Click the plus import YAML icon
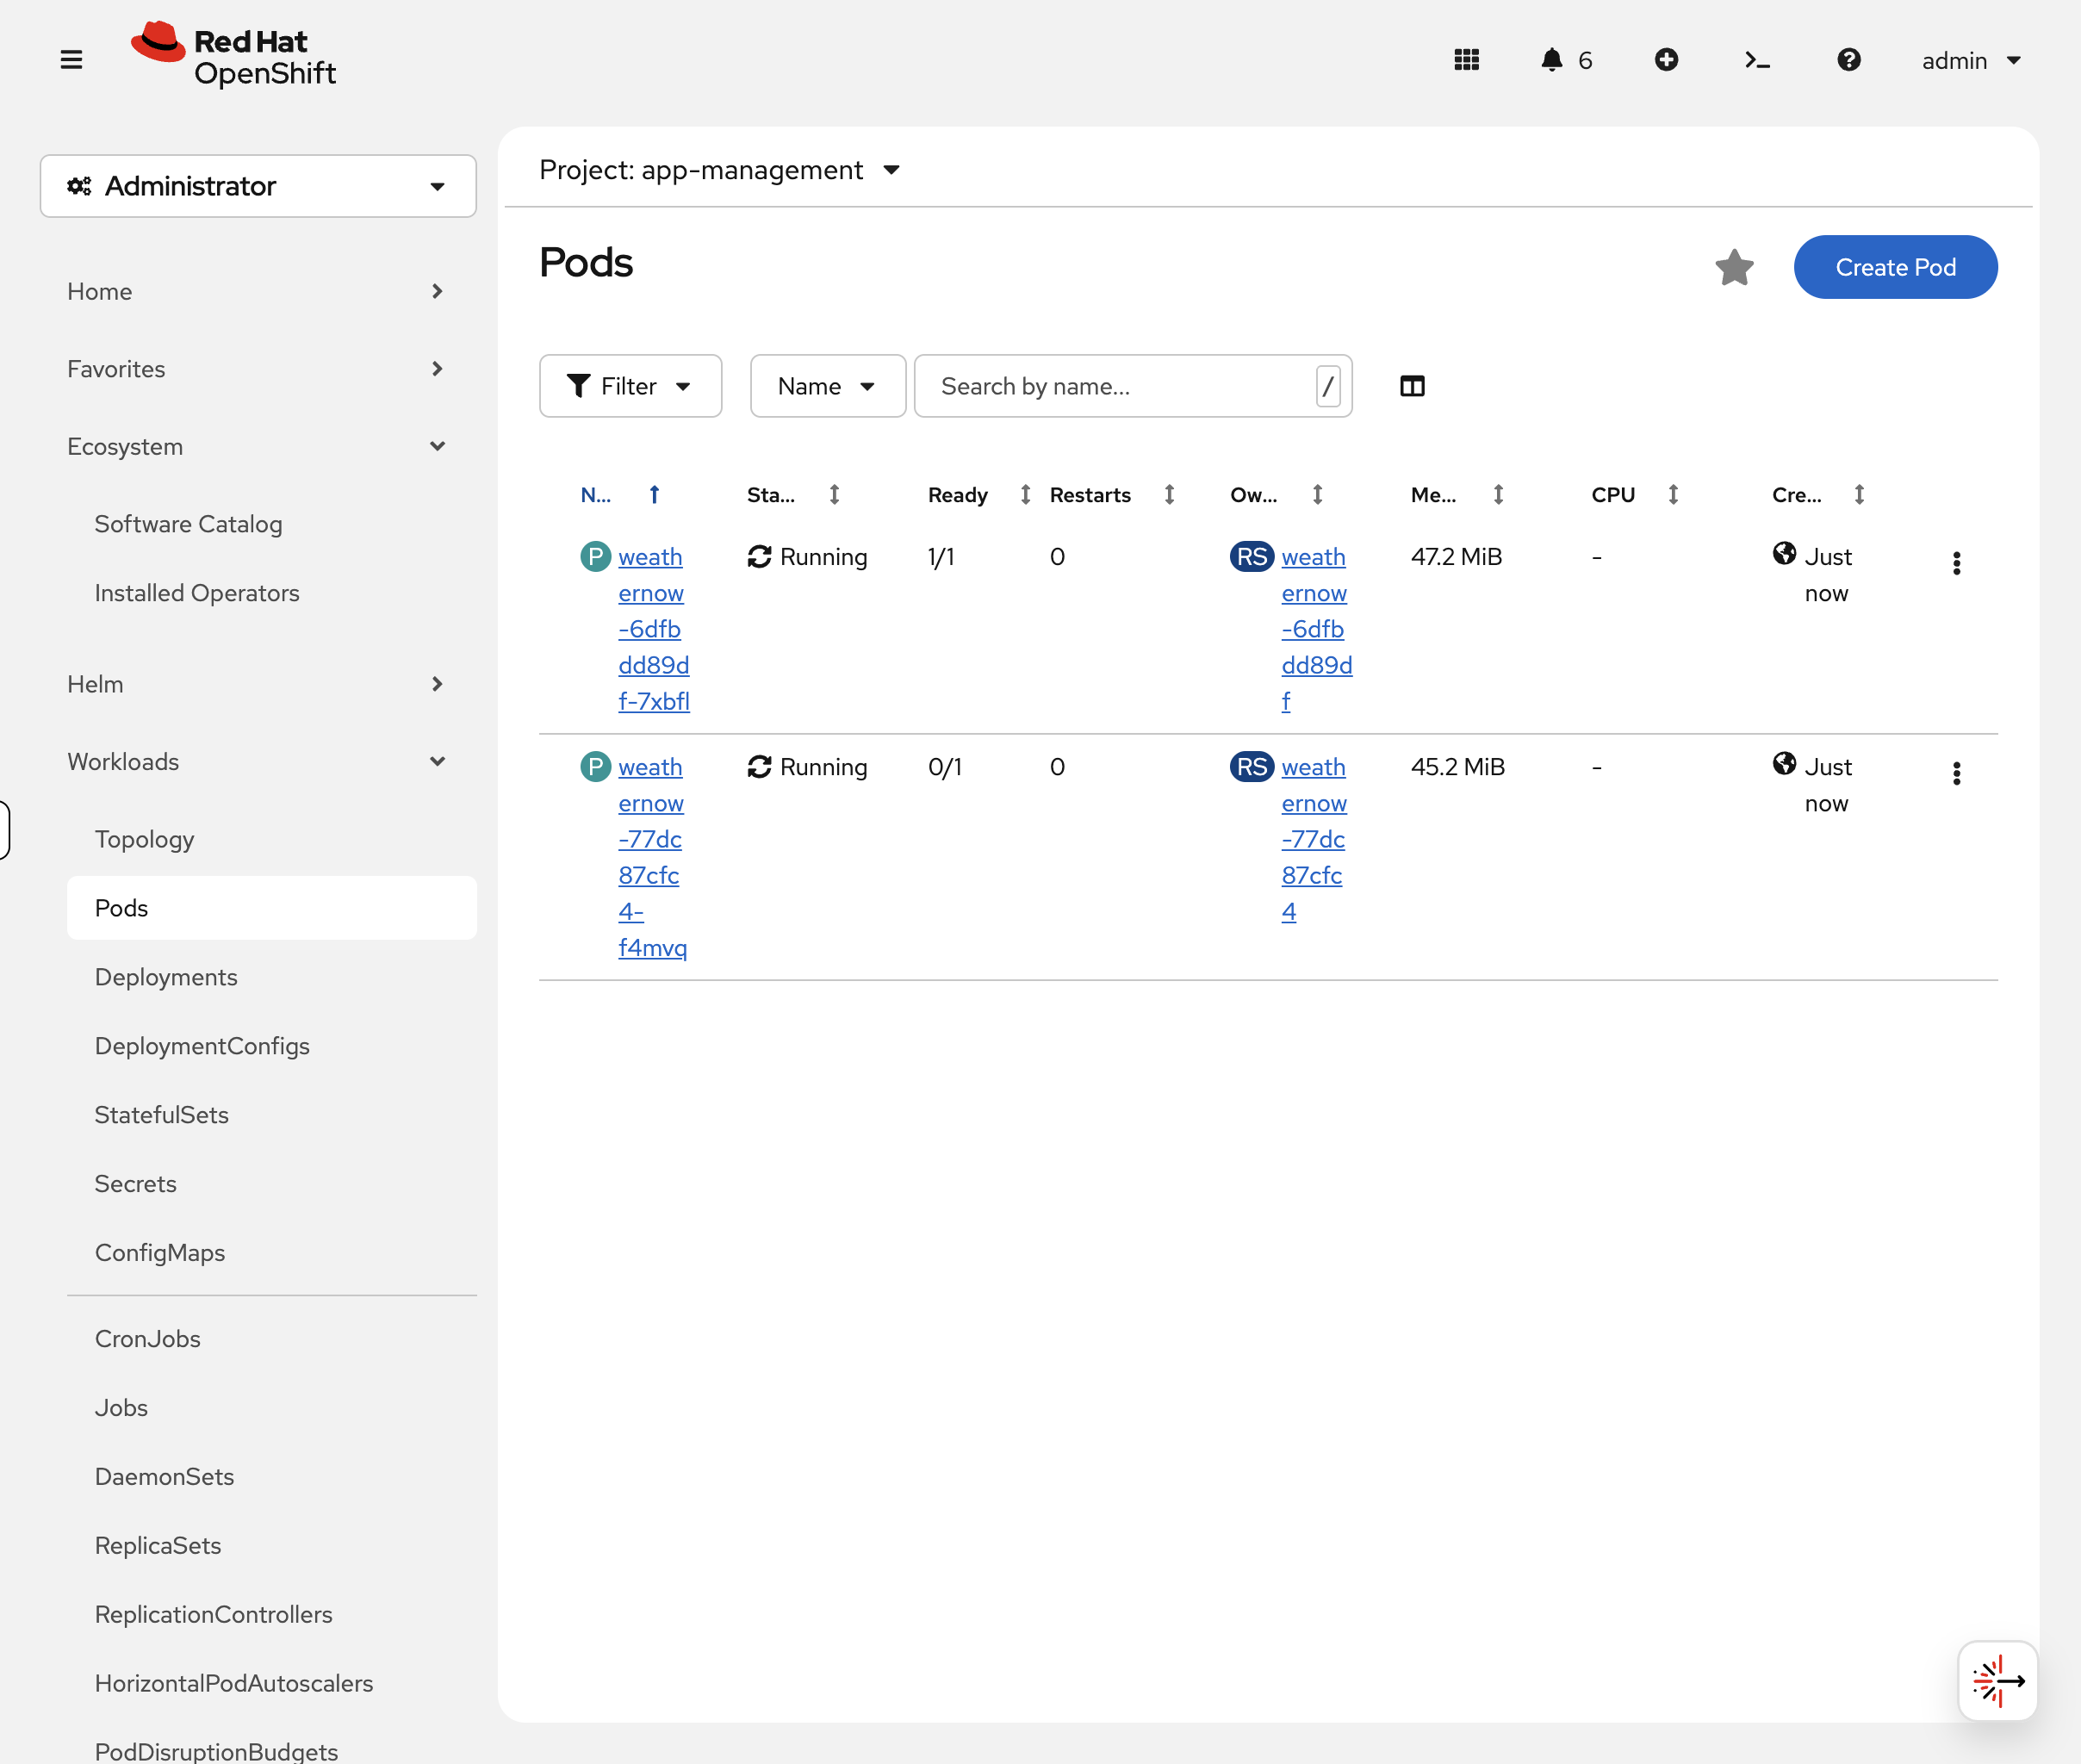2081x1764 pixels. click(x=1666, y=60)
